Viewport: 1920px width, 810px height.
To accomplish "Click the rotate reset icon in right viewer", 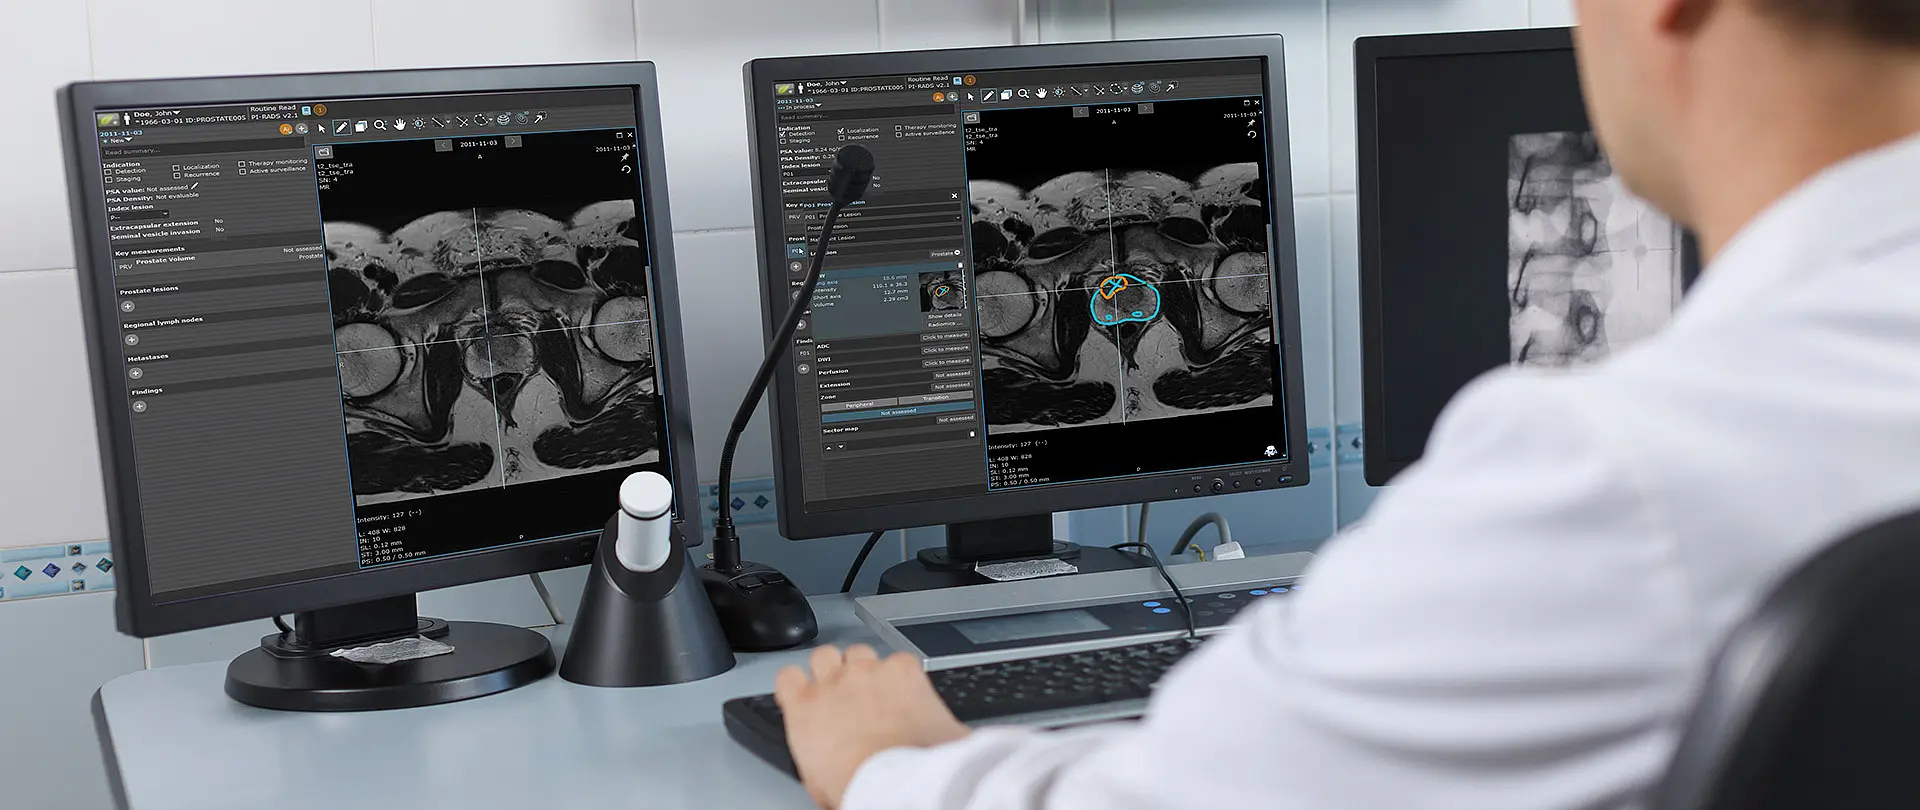I will point(1252,134).
